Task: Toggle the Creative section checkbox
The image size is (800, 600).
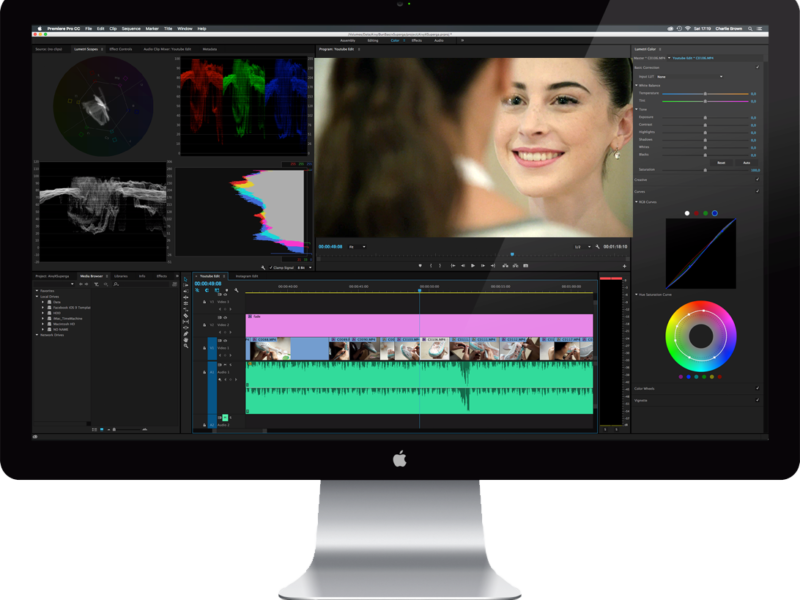Action: (757, 180)
